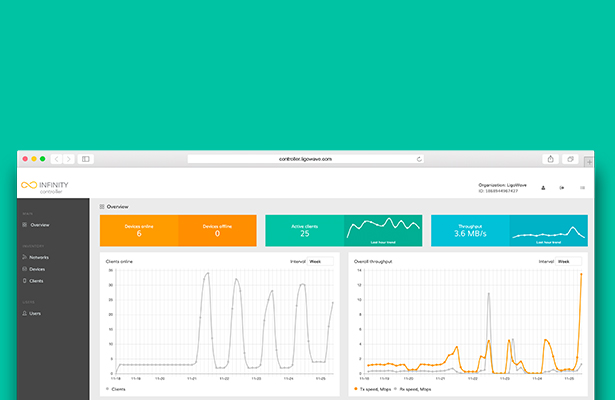Click the browser back arrow
The height and width of the screenshot is (400, 615).
point(57,159)
